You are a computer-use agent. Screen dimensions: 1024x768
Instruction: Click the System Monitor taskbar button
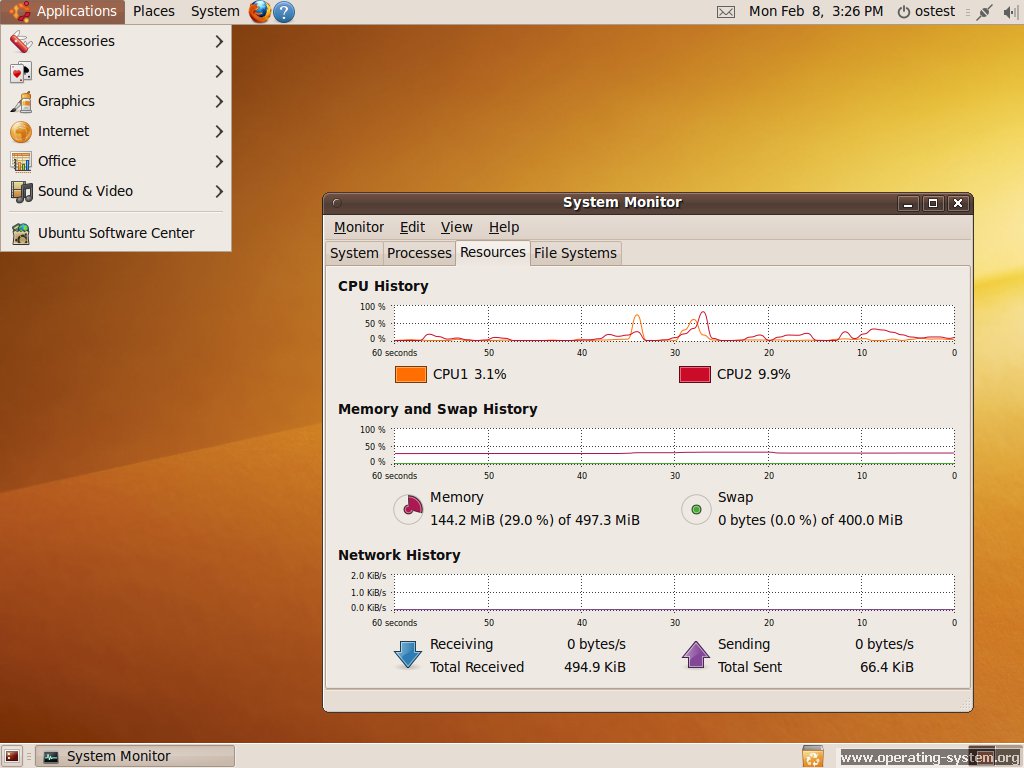click(x=135, y=756)
